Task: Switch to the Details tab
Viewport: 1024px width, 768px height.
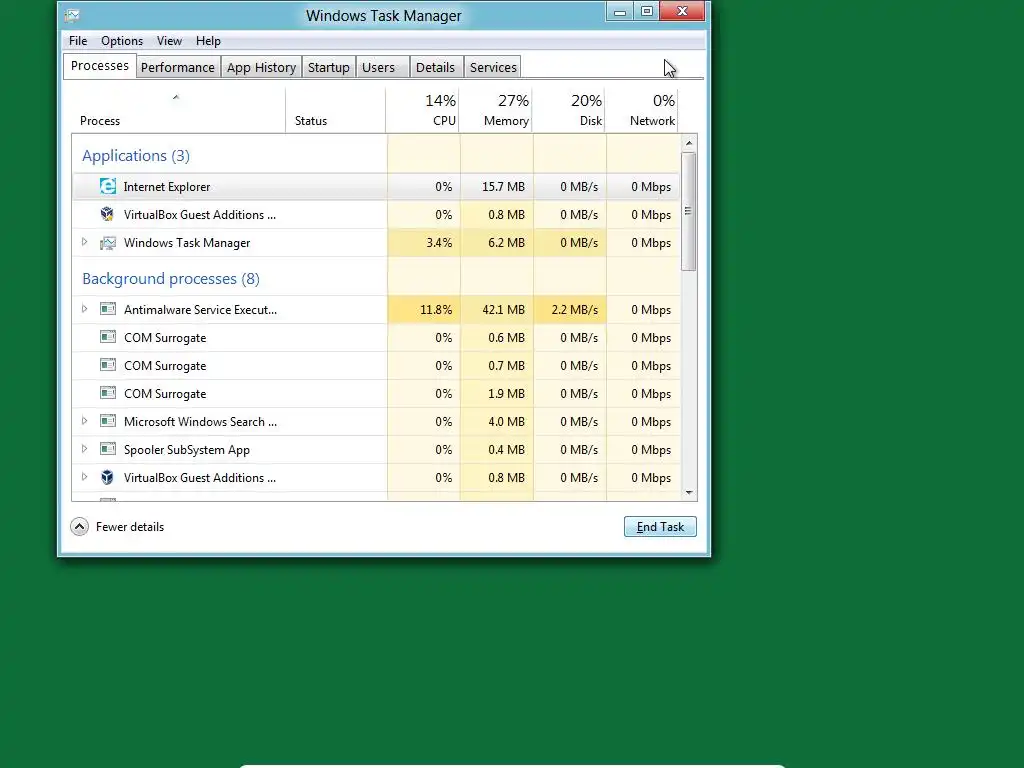Action: point(435,67)
